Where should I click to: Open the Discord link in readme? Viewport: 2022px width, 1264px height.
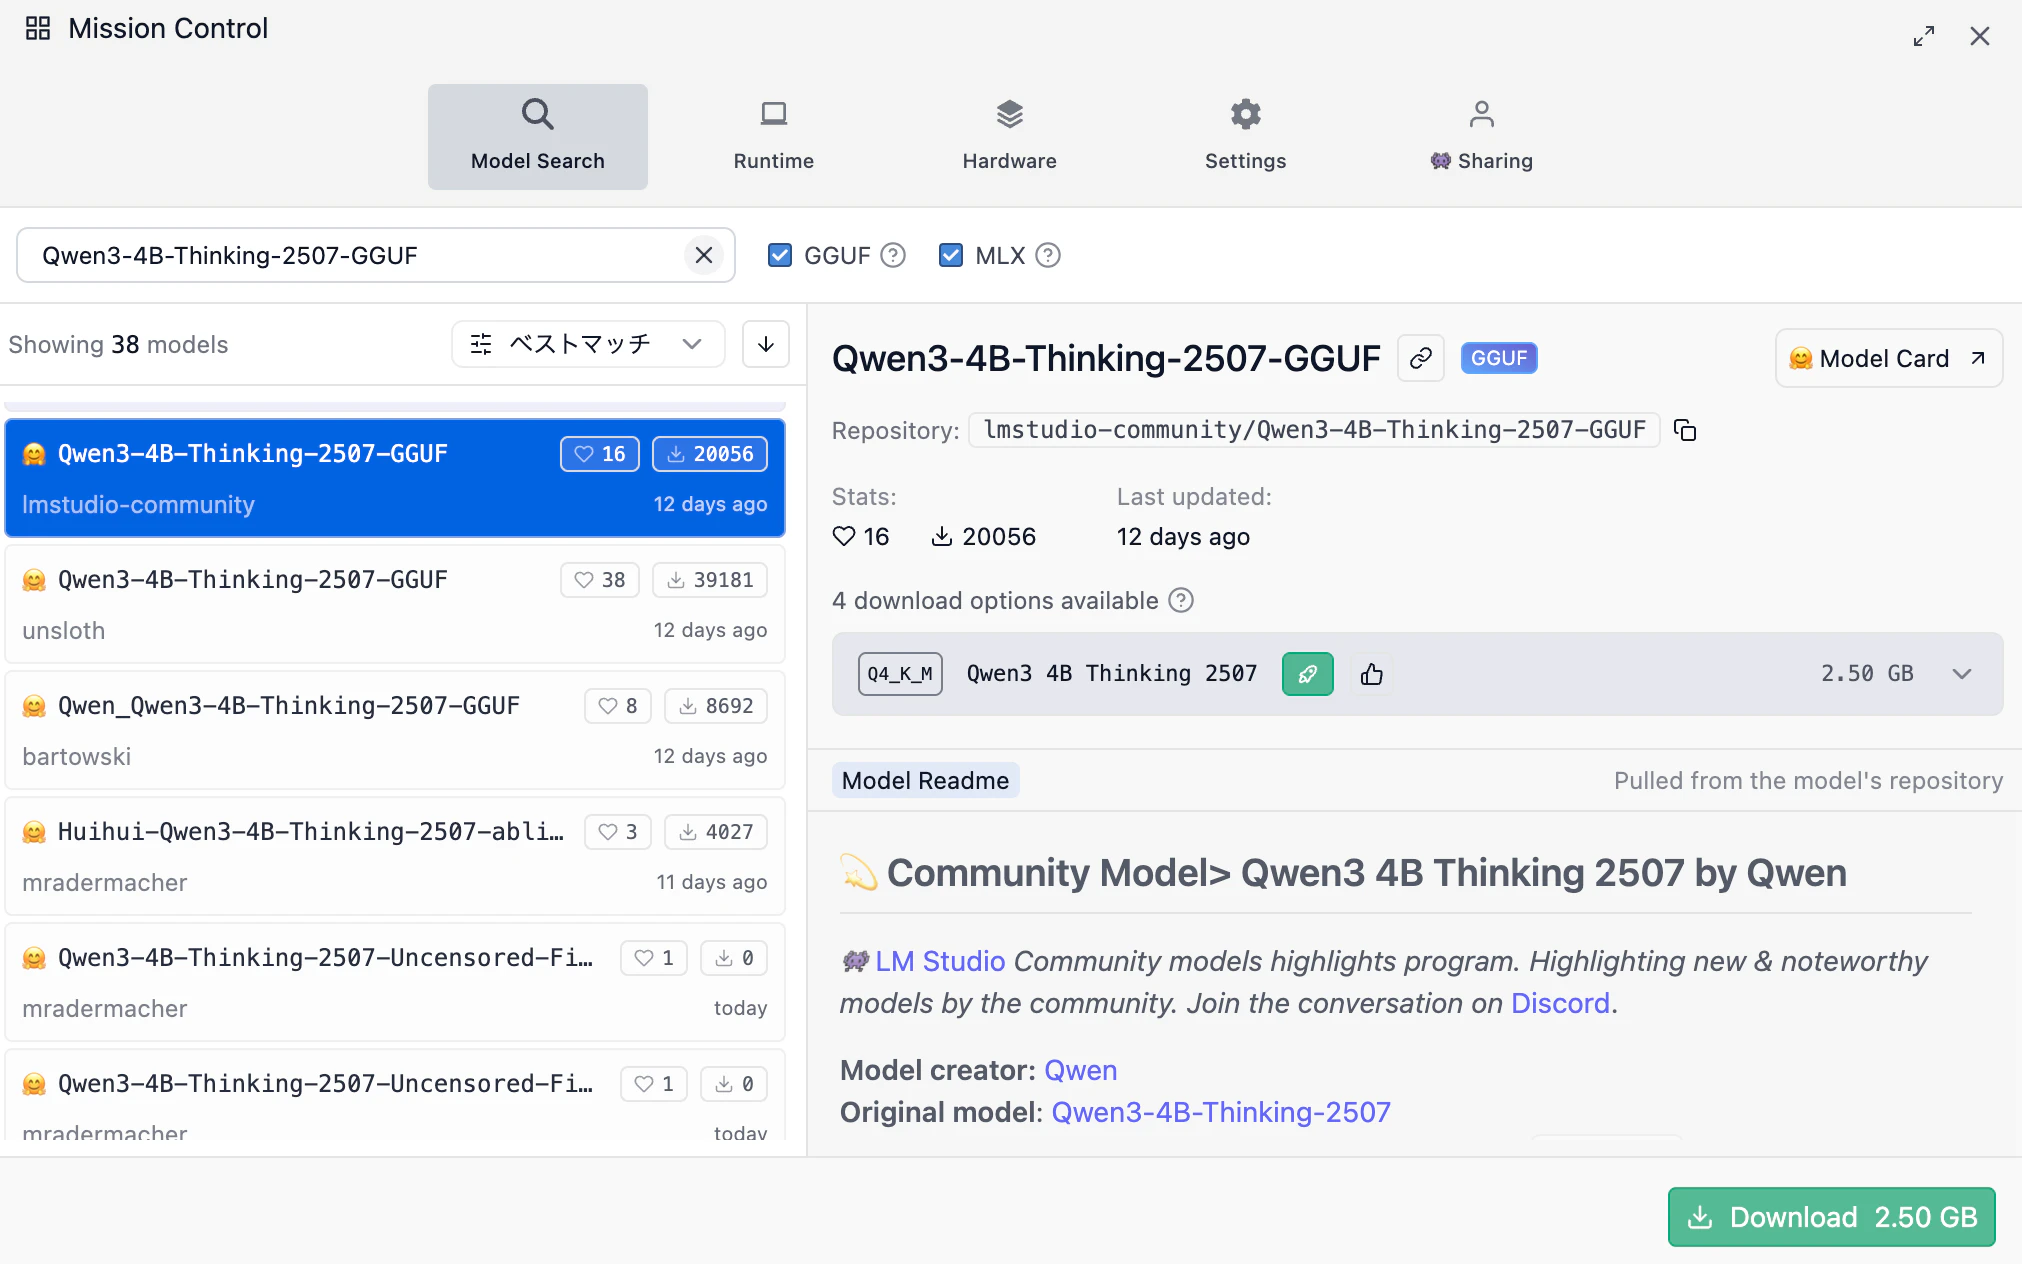[1560, 1003]
